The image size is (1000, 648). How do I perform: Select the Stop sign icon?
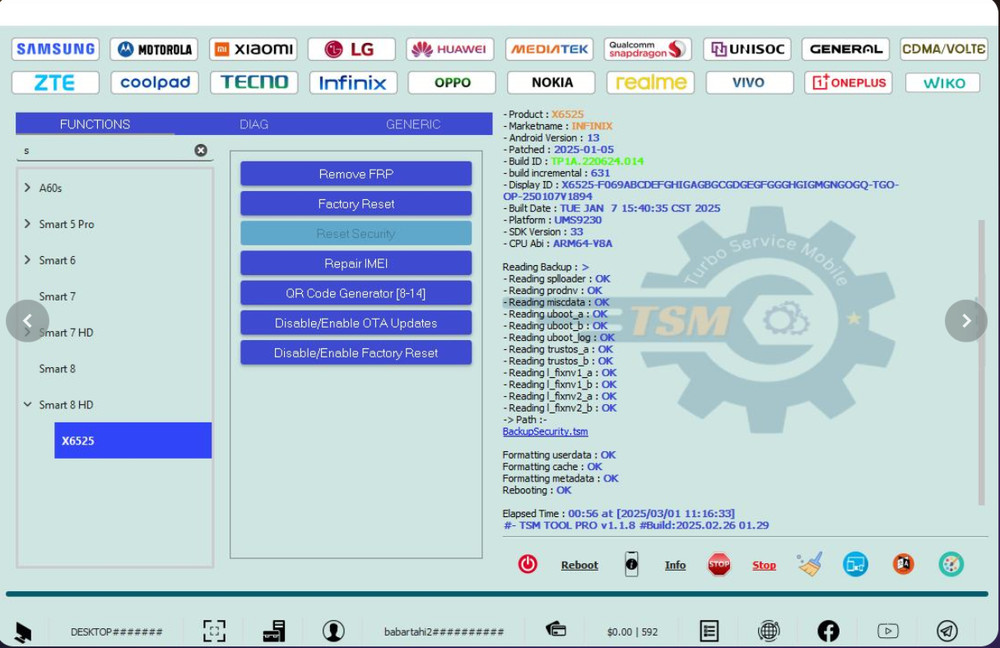click(719, 563)
